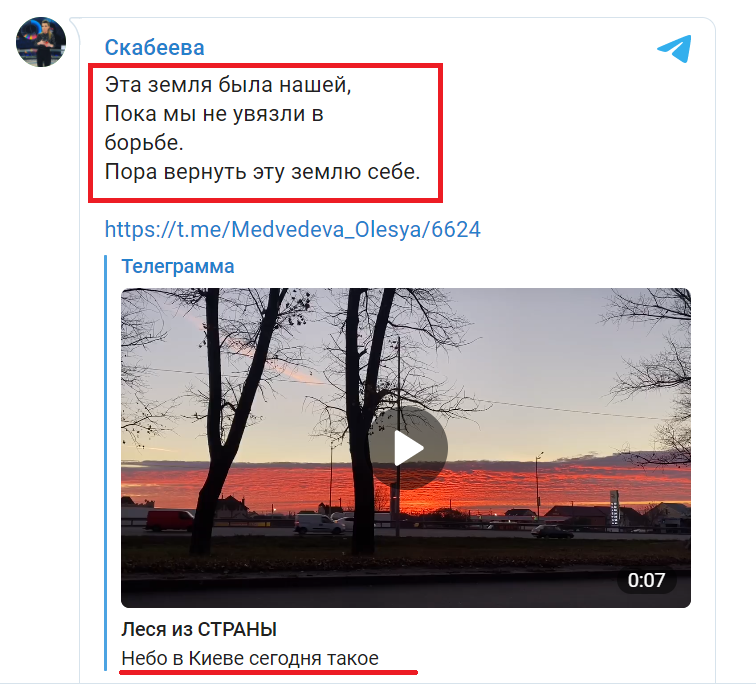Click the lit gas station sign in the video

[614, 508]
